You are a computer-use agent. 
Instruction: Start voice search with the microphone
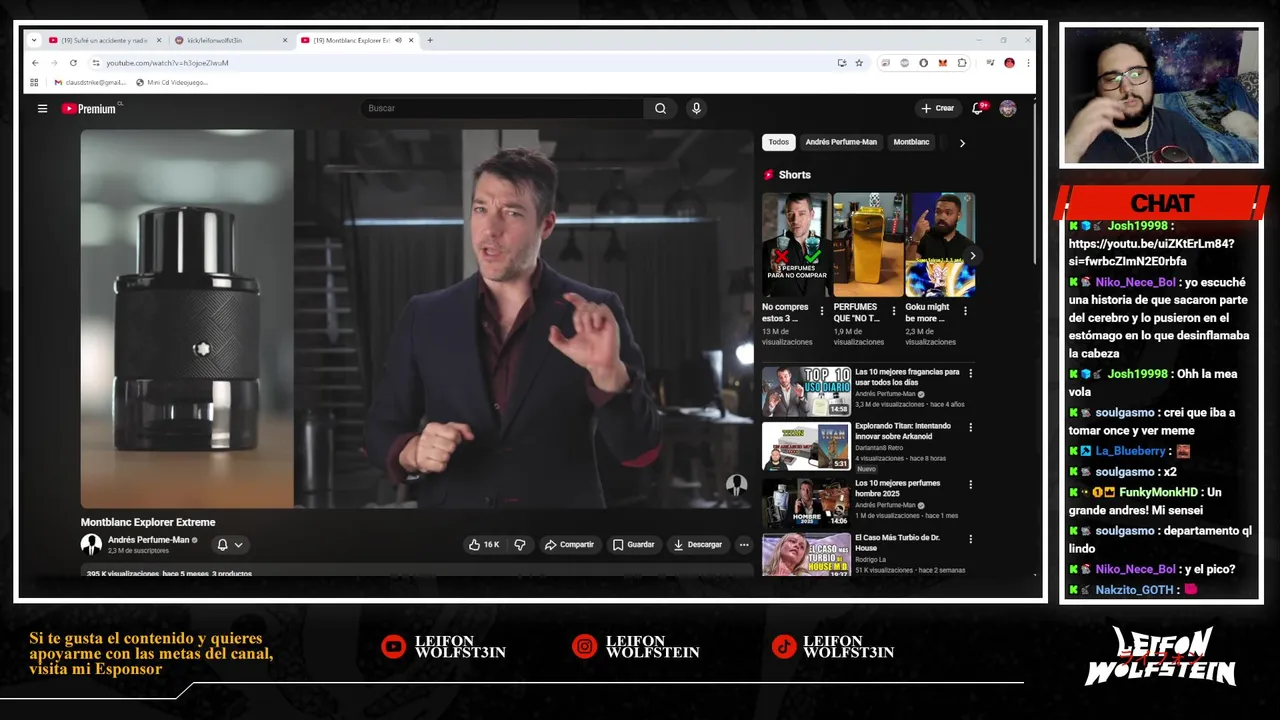[696, 108]
